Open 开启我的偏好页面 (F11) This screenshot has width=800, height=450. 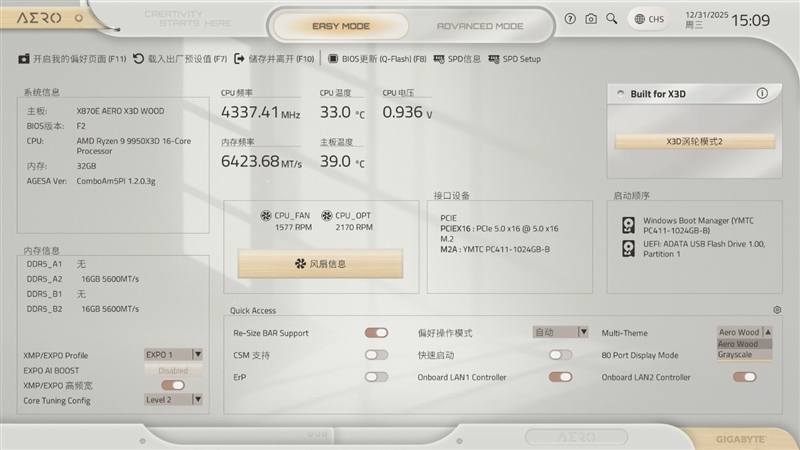coord(72,59)
